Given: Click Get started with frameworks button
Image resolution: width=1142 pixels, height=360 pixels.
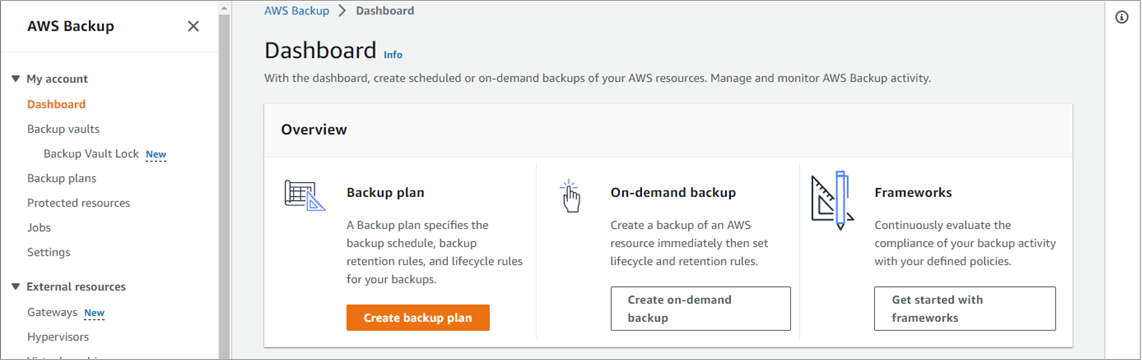Looking at the screenshot, I should pyautogui.click(x=964, y=308).
